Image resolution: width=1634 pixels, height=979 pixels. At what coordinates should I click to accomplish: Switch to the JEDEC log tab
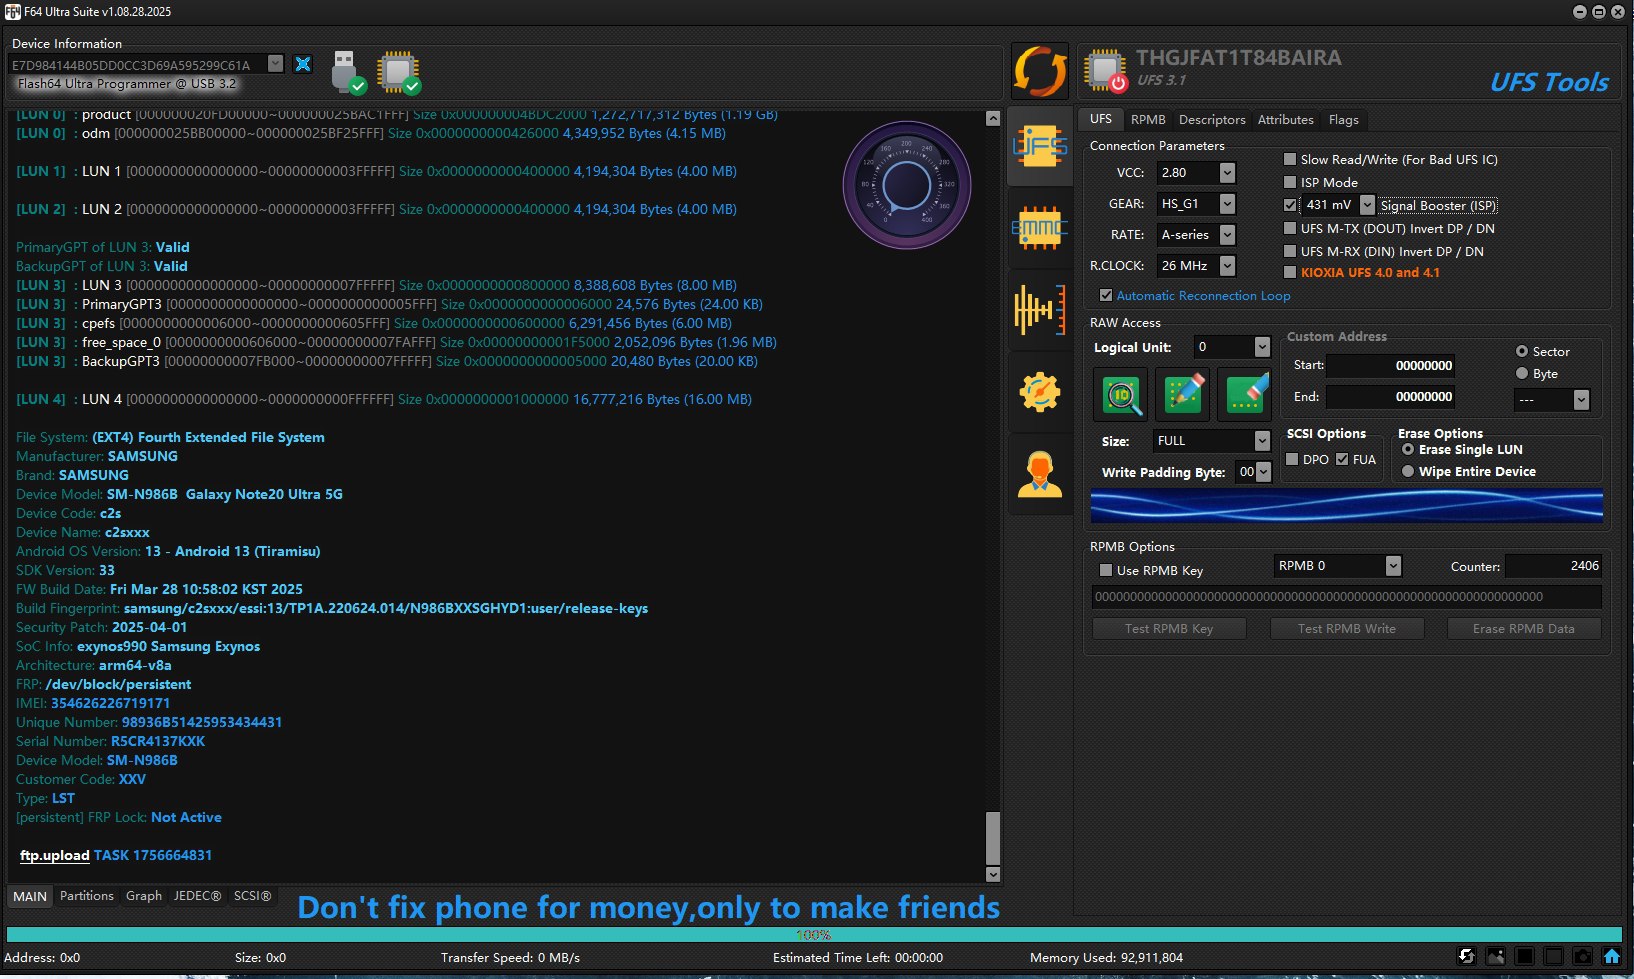click(x=197, y=896)
